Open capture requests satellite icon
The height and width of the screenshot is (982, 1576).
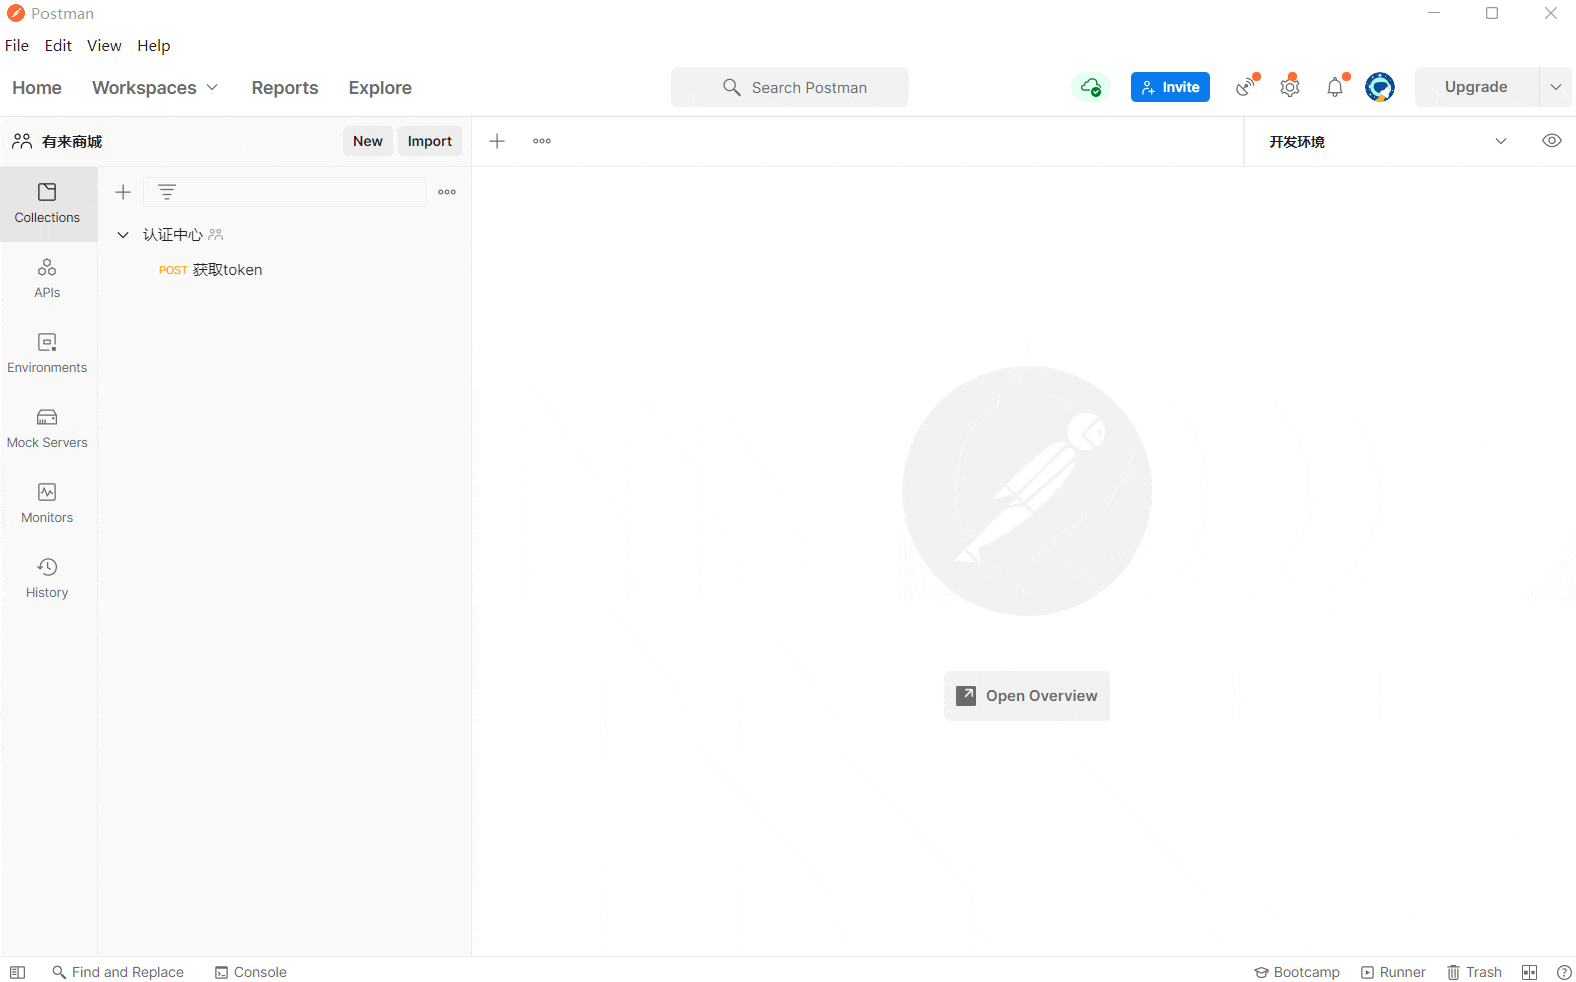[x=1246, y=87]
